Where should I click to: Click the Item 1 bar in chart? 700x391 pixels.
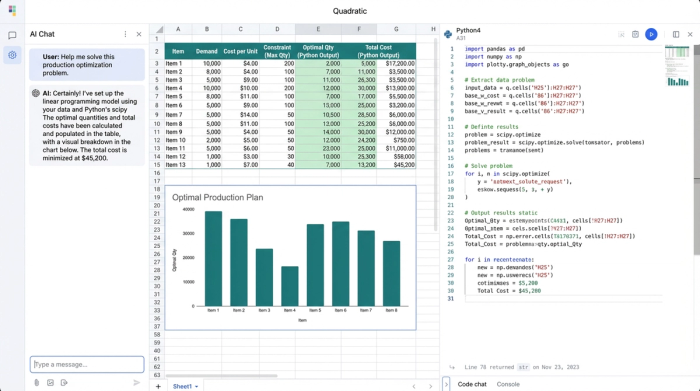coord(213,258)
